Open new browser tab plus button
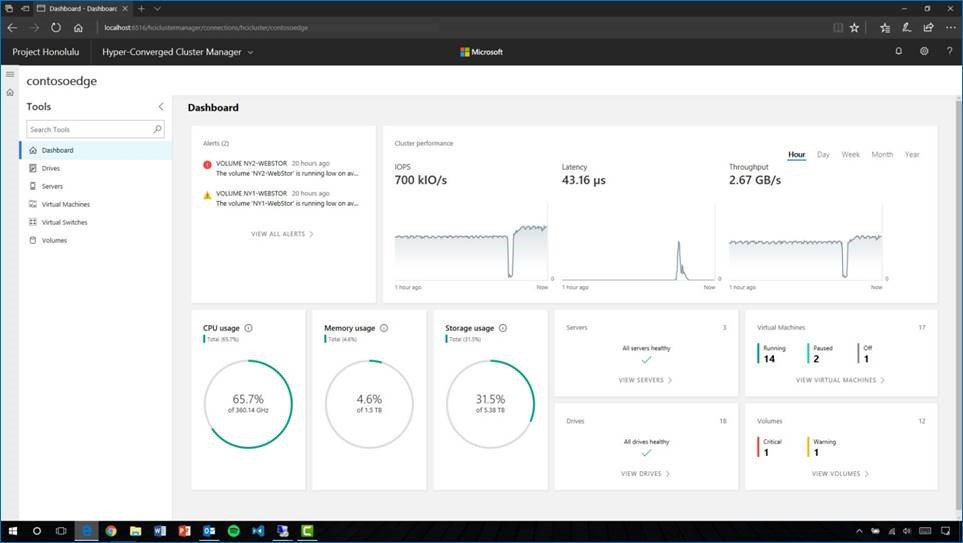The image size is (963, 543). (x=141, y=9)
